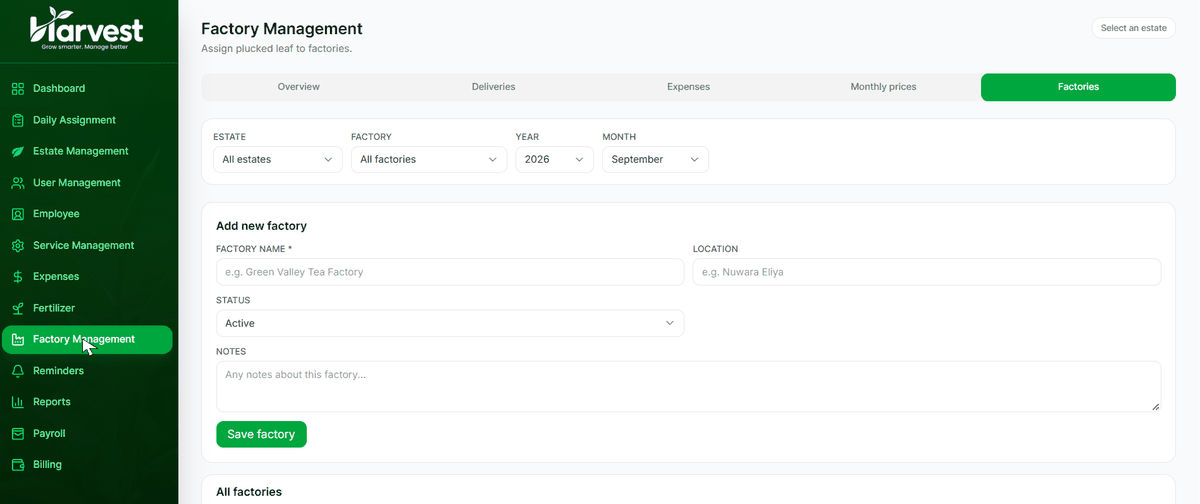Open the Billing page

click(87, 465)
